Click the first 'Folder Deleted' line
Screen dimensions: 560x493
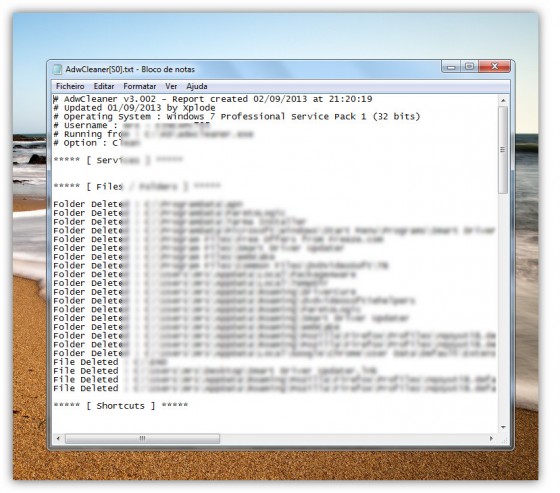[148, 204]
